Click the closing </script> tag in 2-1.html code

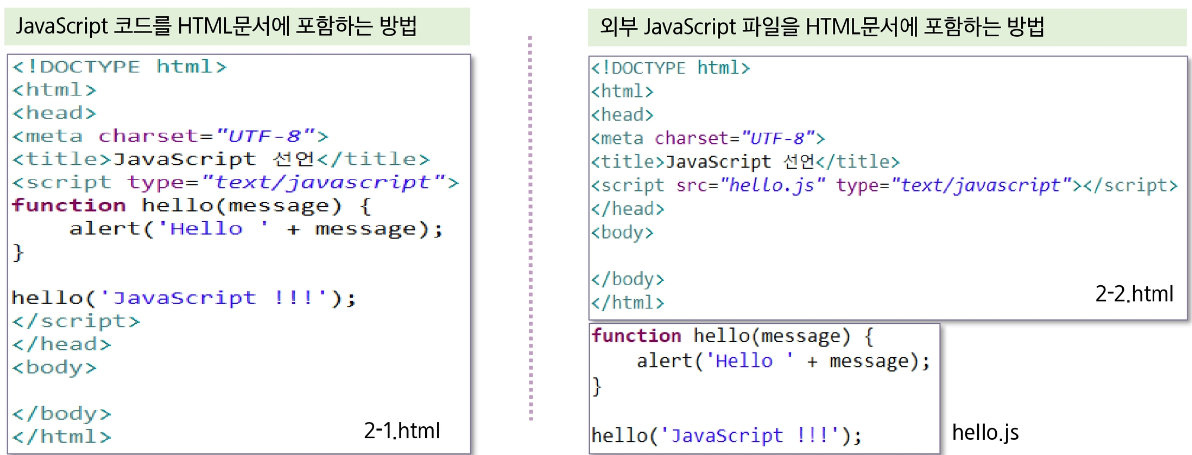(76, 321)
